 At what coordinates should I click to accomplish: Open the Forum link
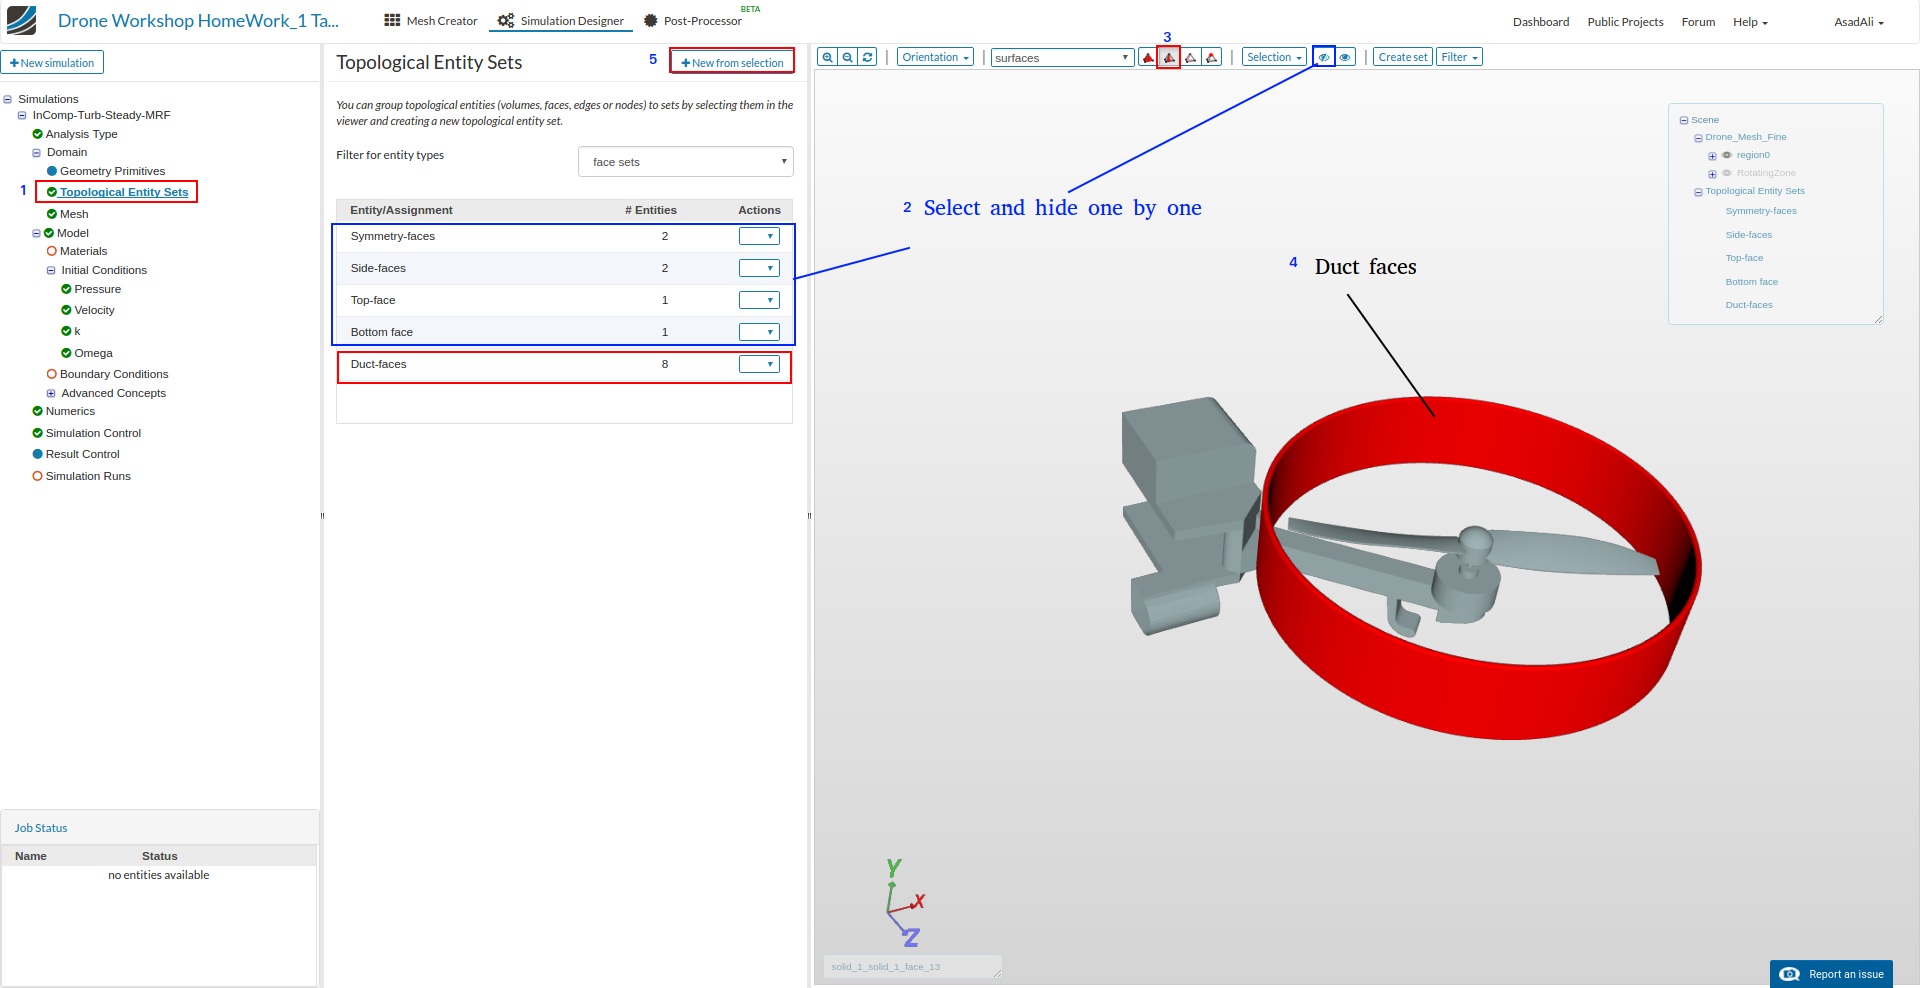[1698, 22]
